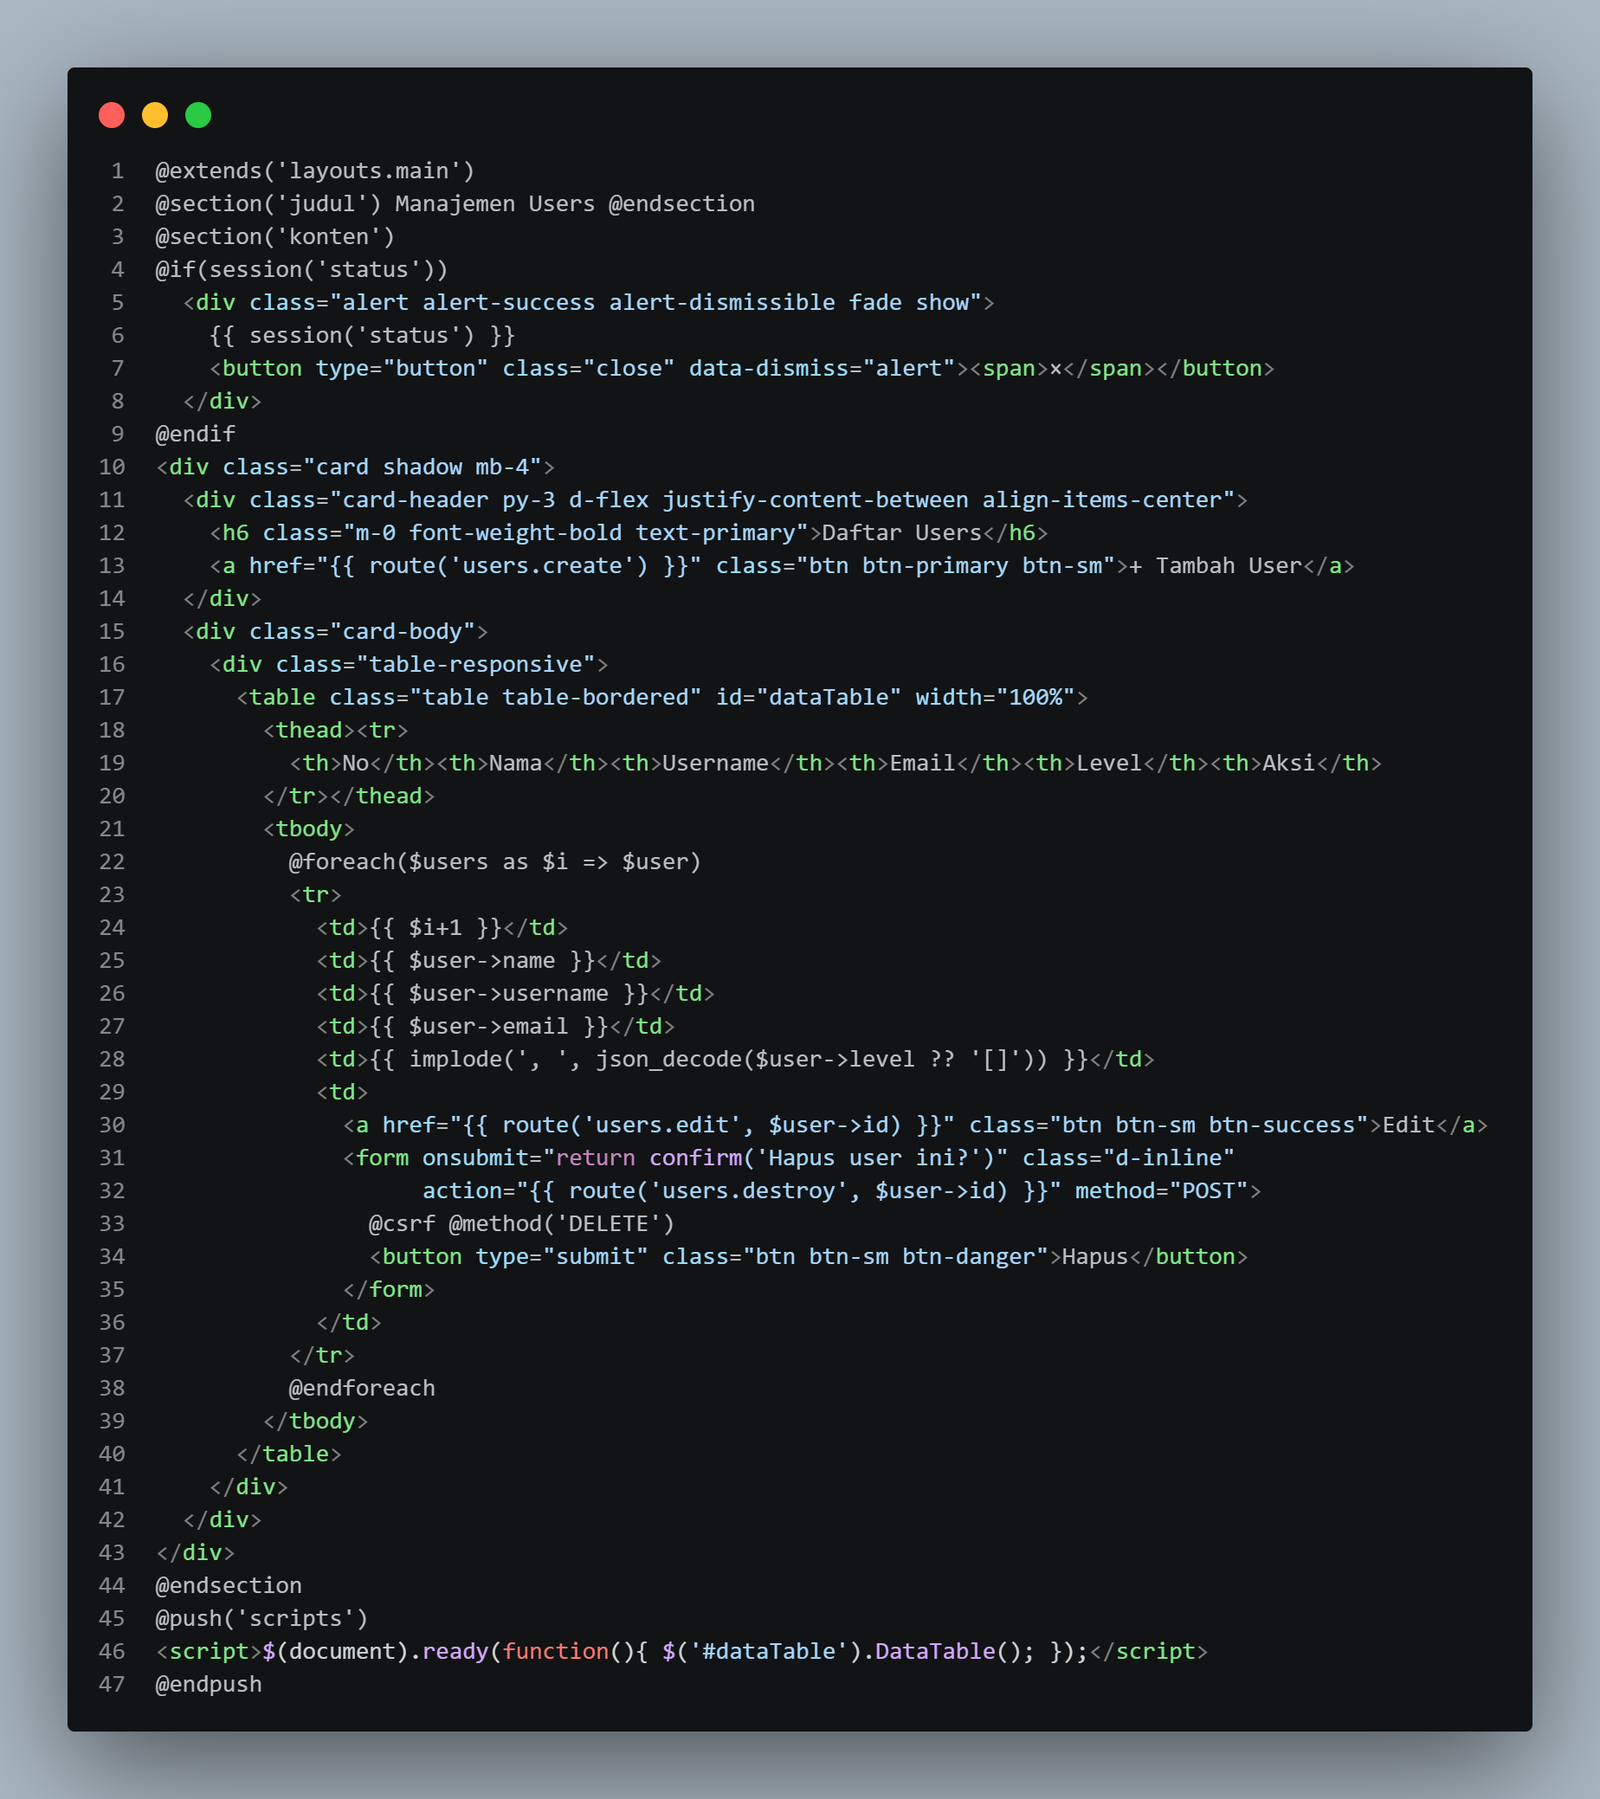The height and width of the screenshot is (1799, 1600).
Task: Click the Email table header text
Action: pyautogui.click(x=922, y=763)
